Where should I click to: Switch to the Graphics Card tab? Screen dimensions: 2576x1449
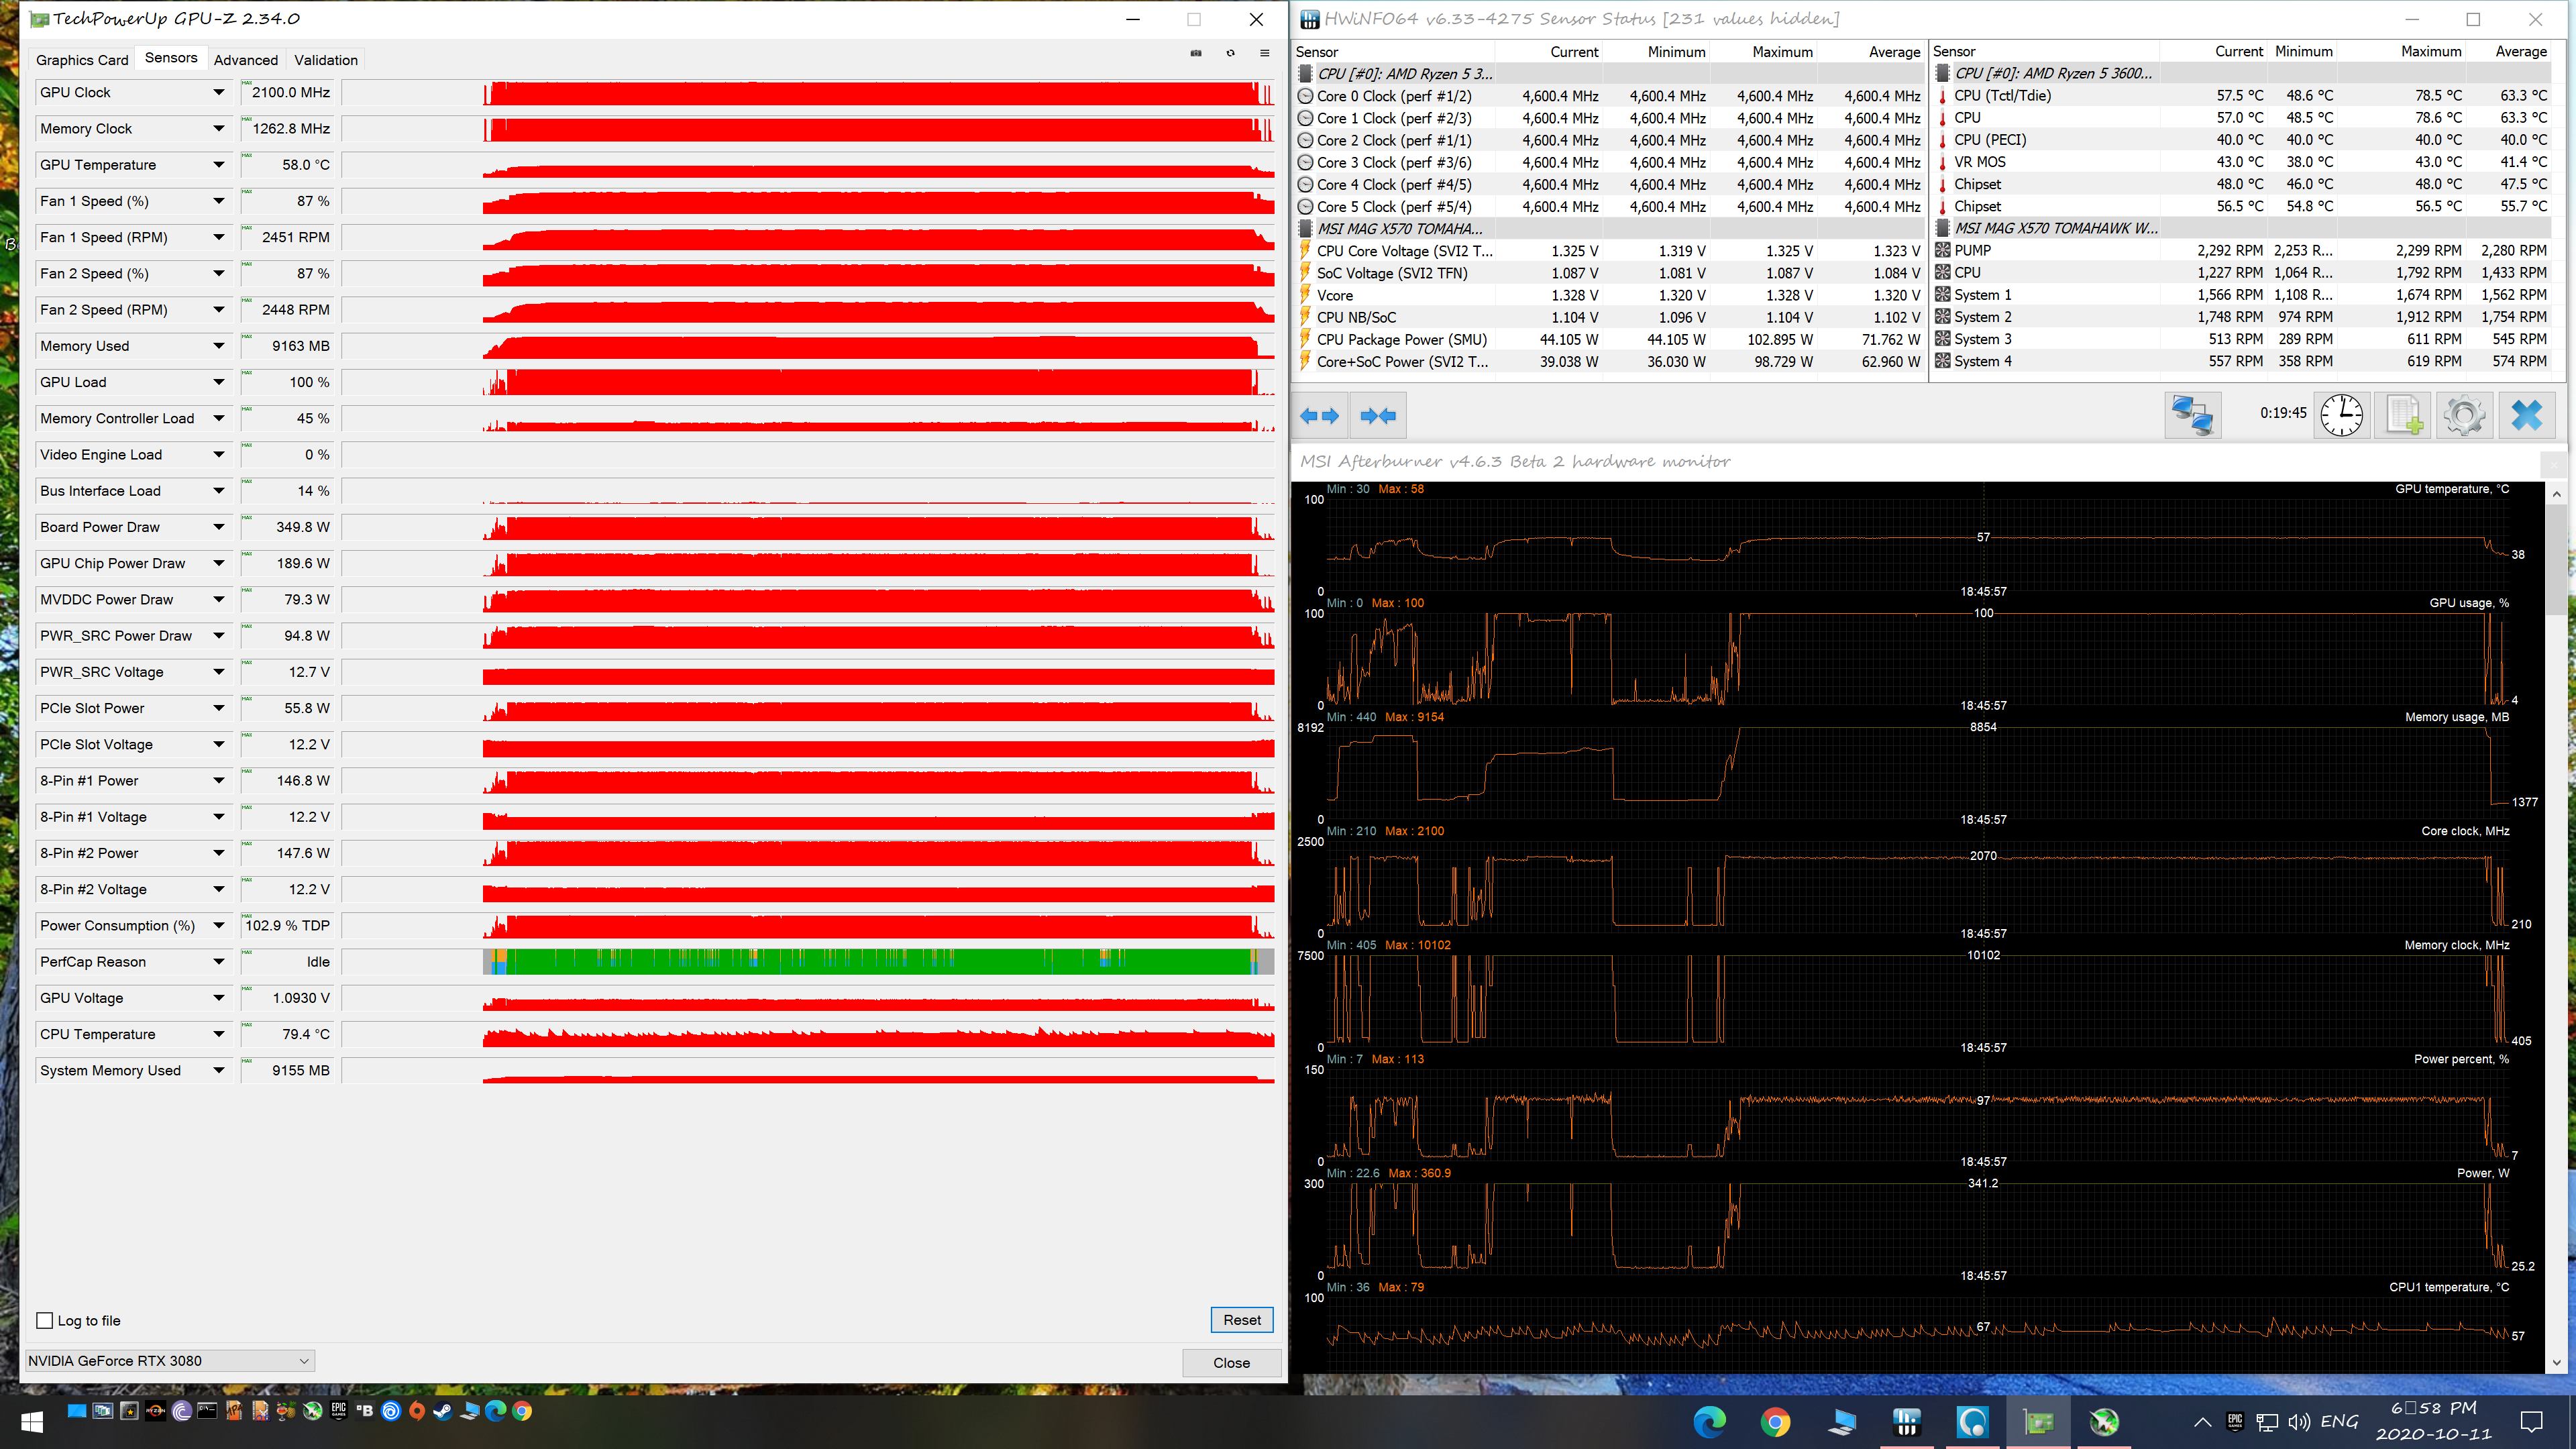click(x=82, y=60)
